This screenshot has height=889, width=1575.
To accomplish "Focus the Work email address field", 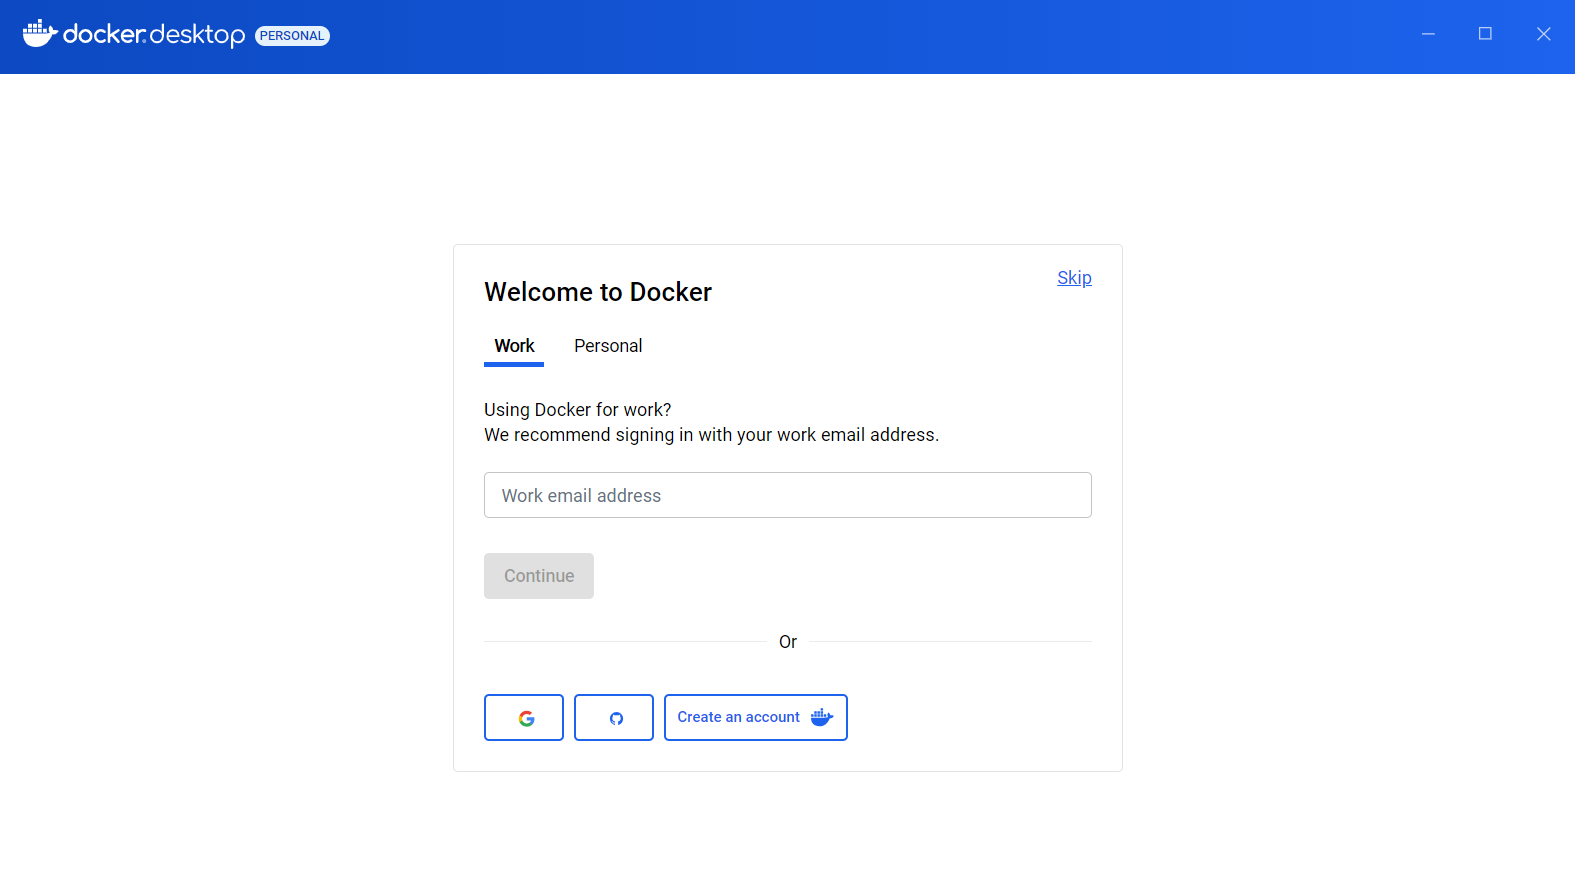I will coord(787,495).
